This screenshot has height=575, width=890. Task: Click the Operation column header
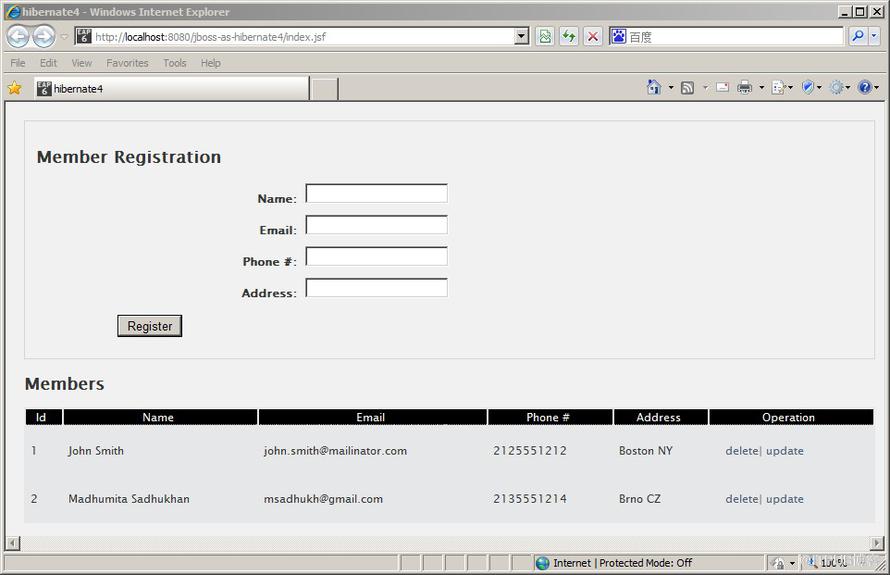(x=791, y=417)
